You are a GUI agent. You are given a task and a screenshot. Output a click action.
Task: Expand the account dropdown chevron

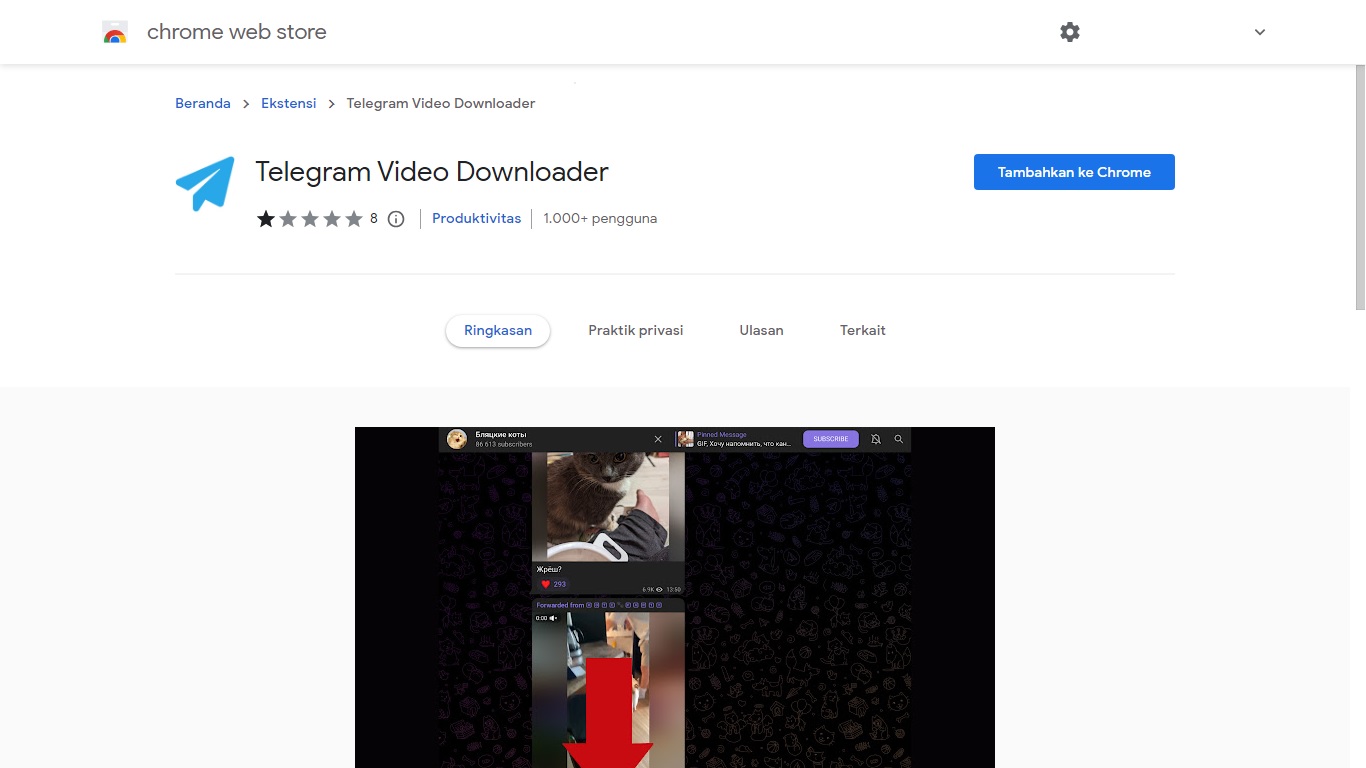(x=1260, y=32)
